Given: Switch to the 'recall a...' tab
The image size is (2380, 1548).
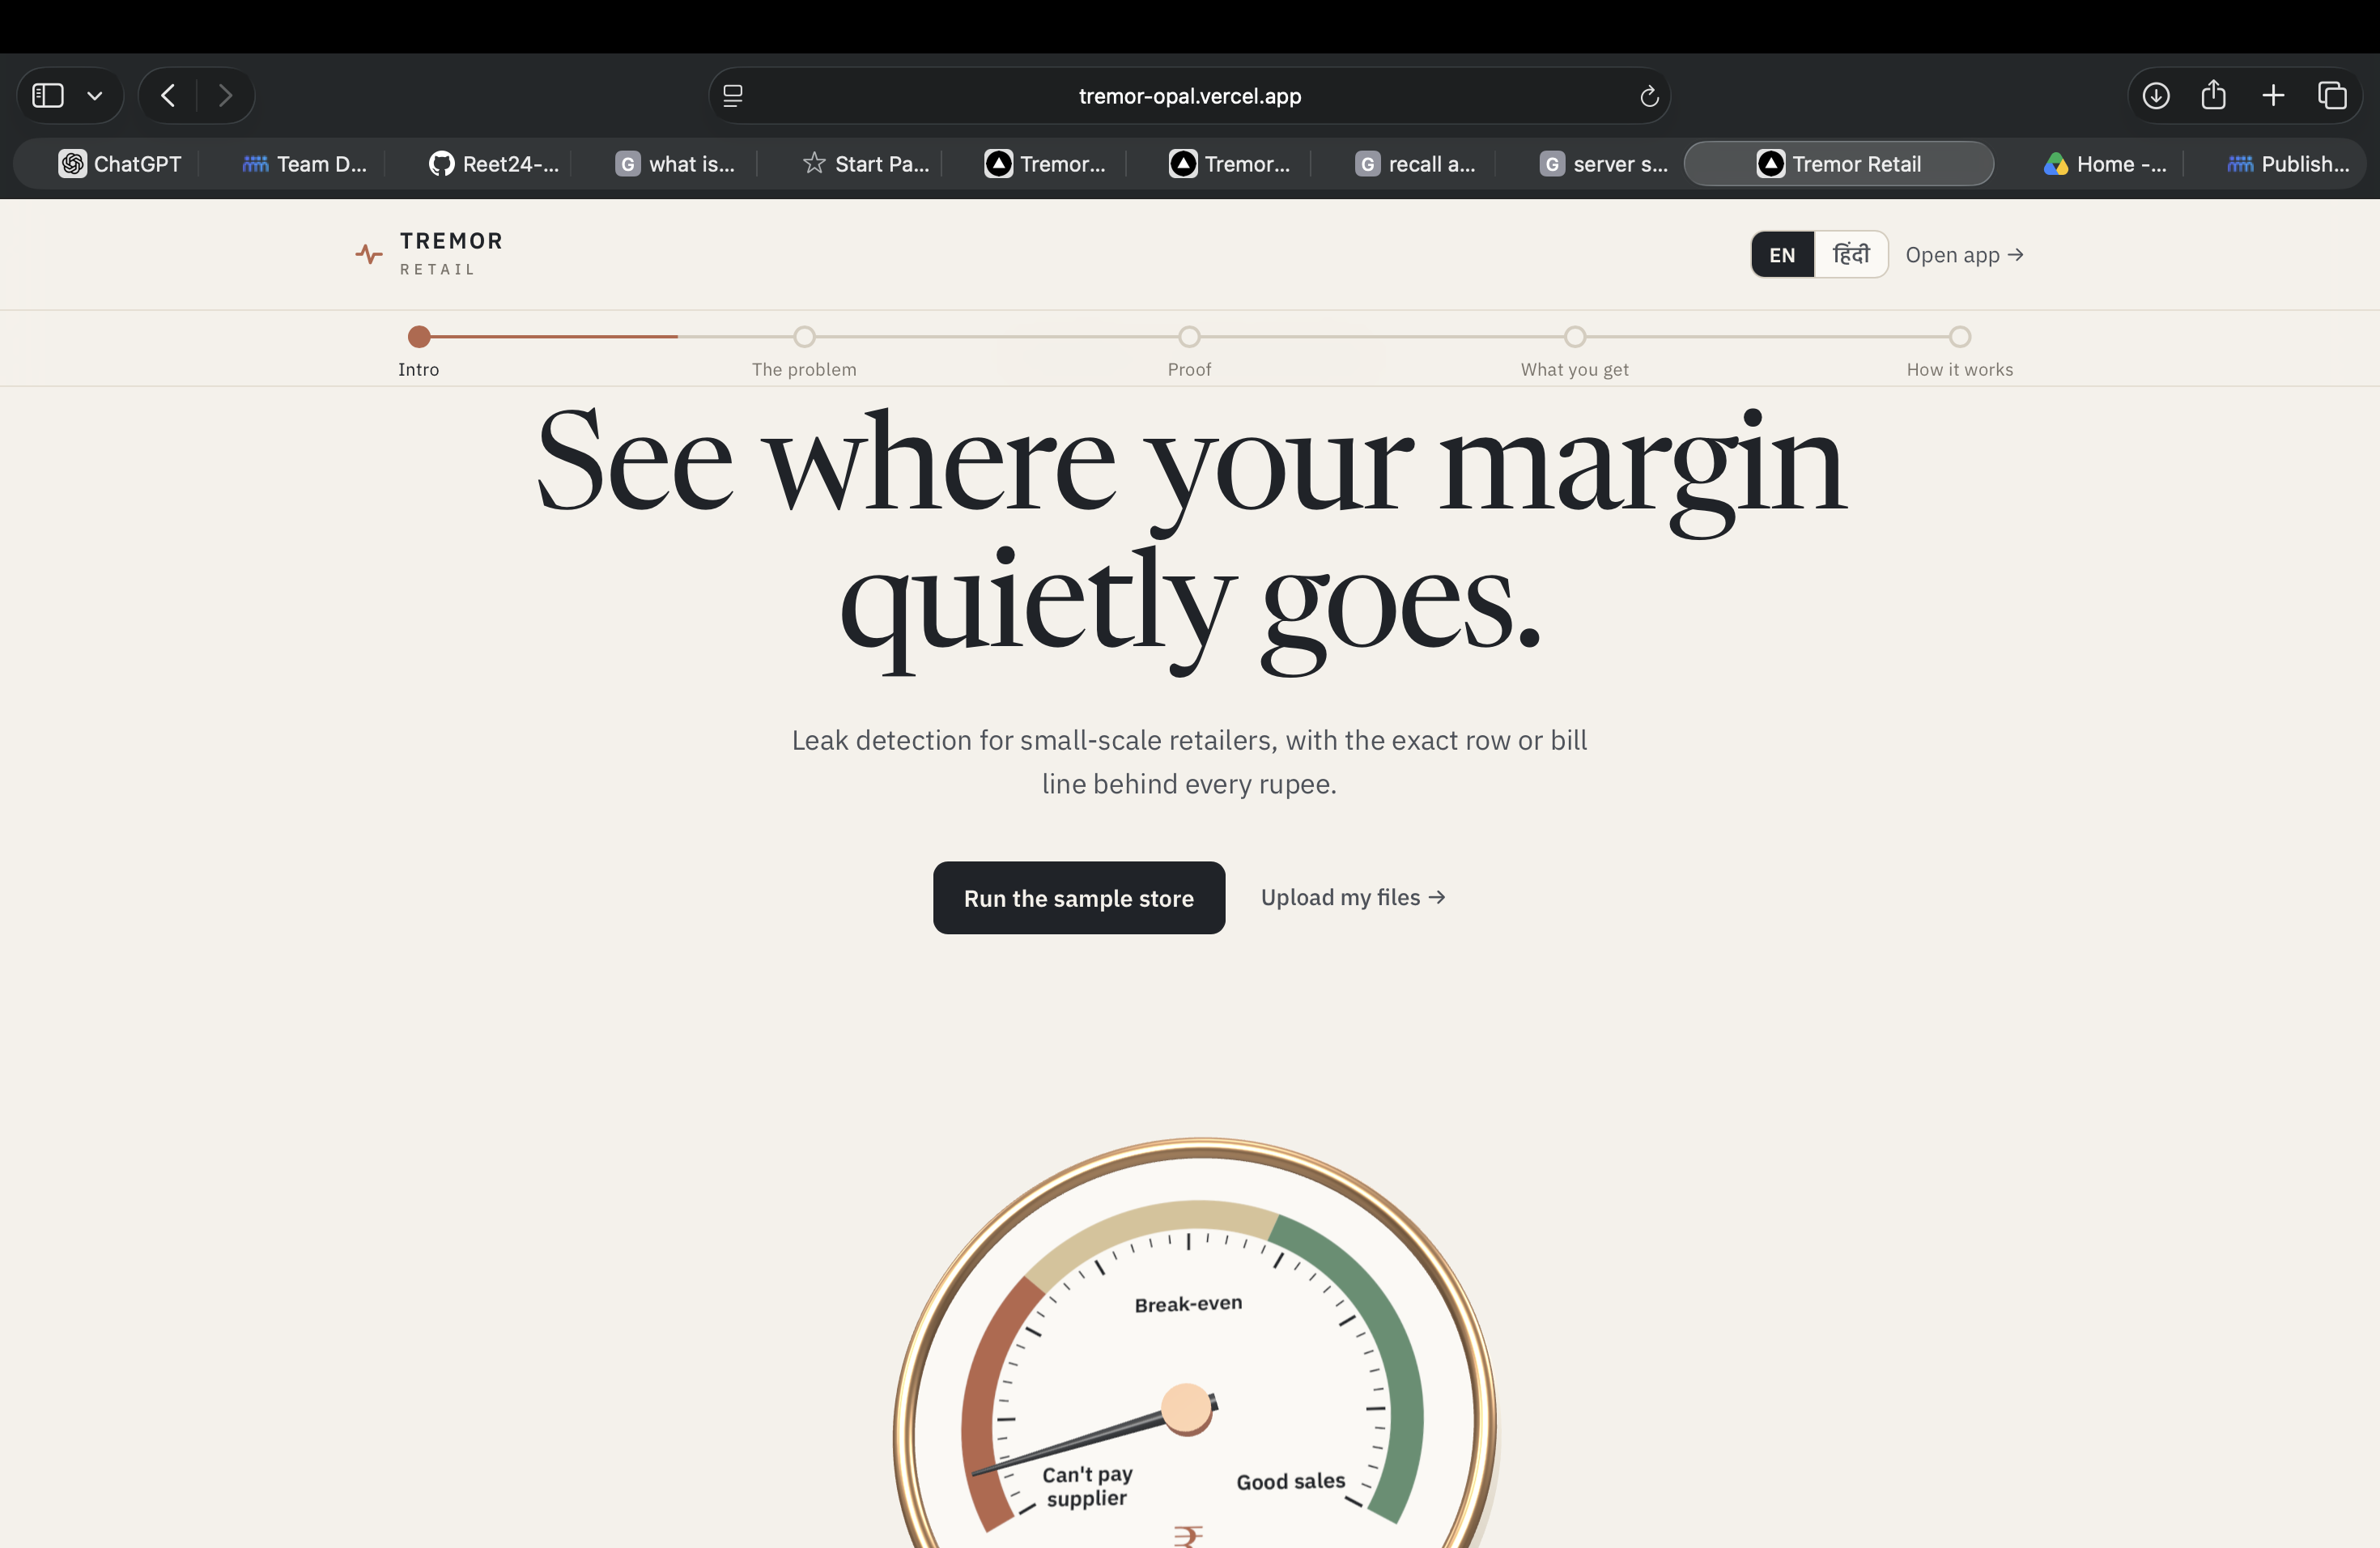Looking at the screenshot, I should point(1415,164).
